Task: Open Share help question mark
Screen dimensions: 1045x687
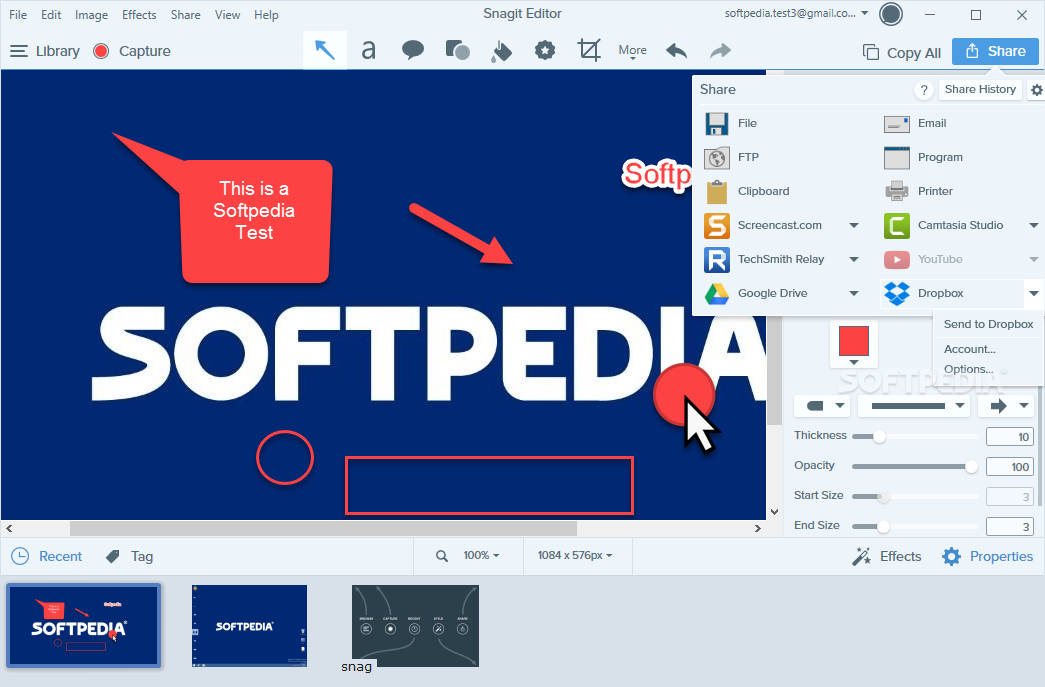Action: point(924,90)
